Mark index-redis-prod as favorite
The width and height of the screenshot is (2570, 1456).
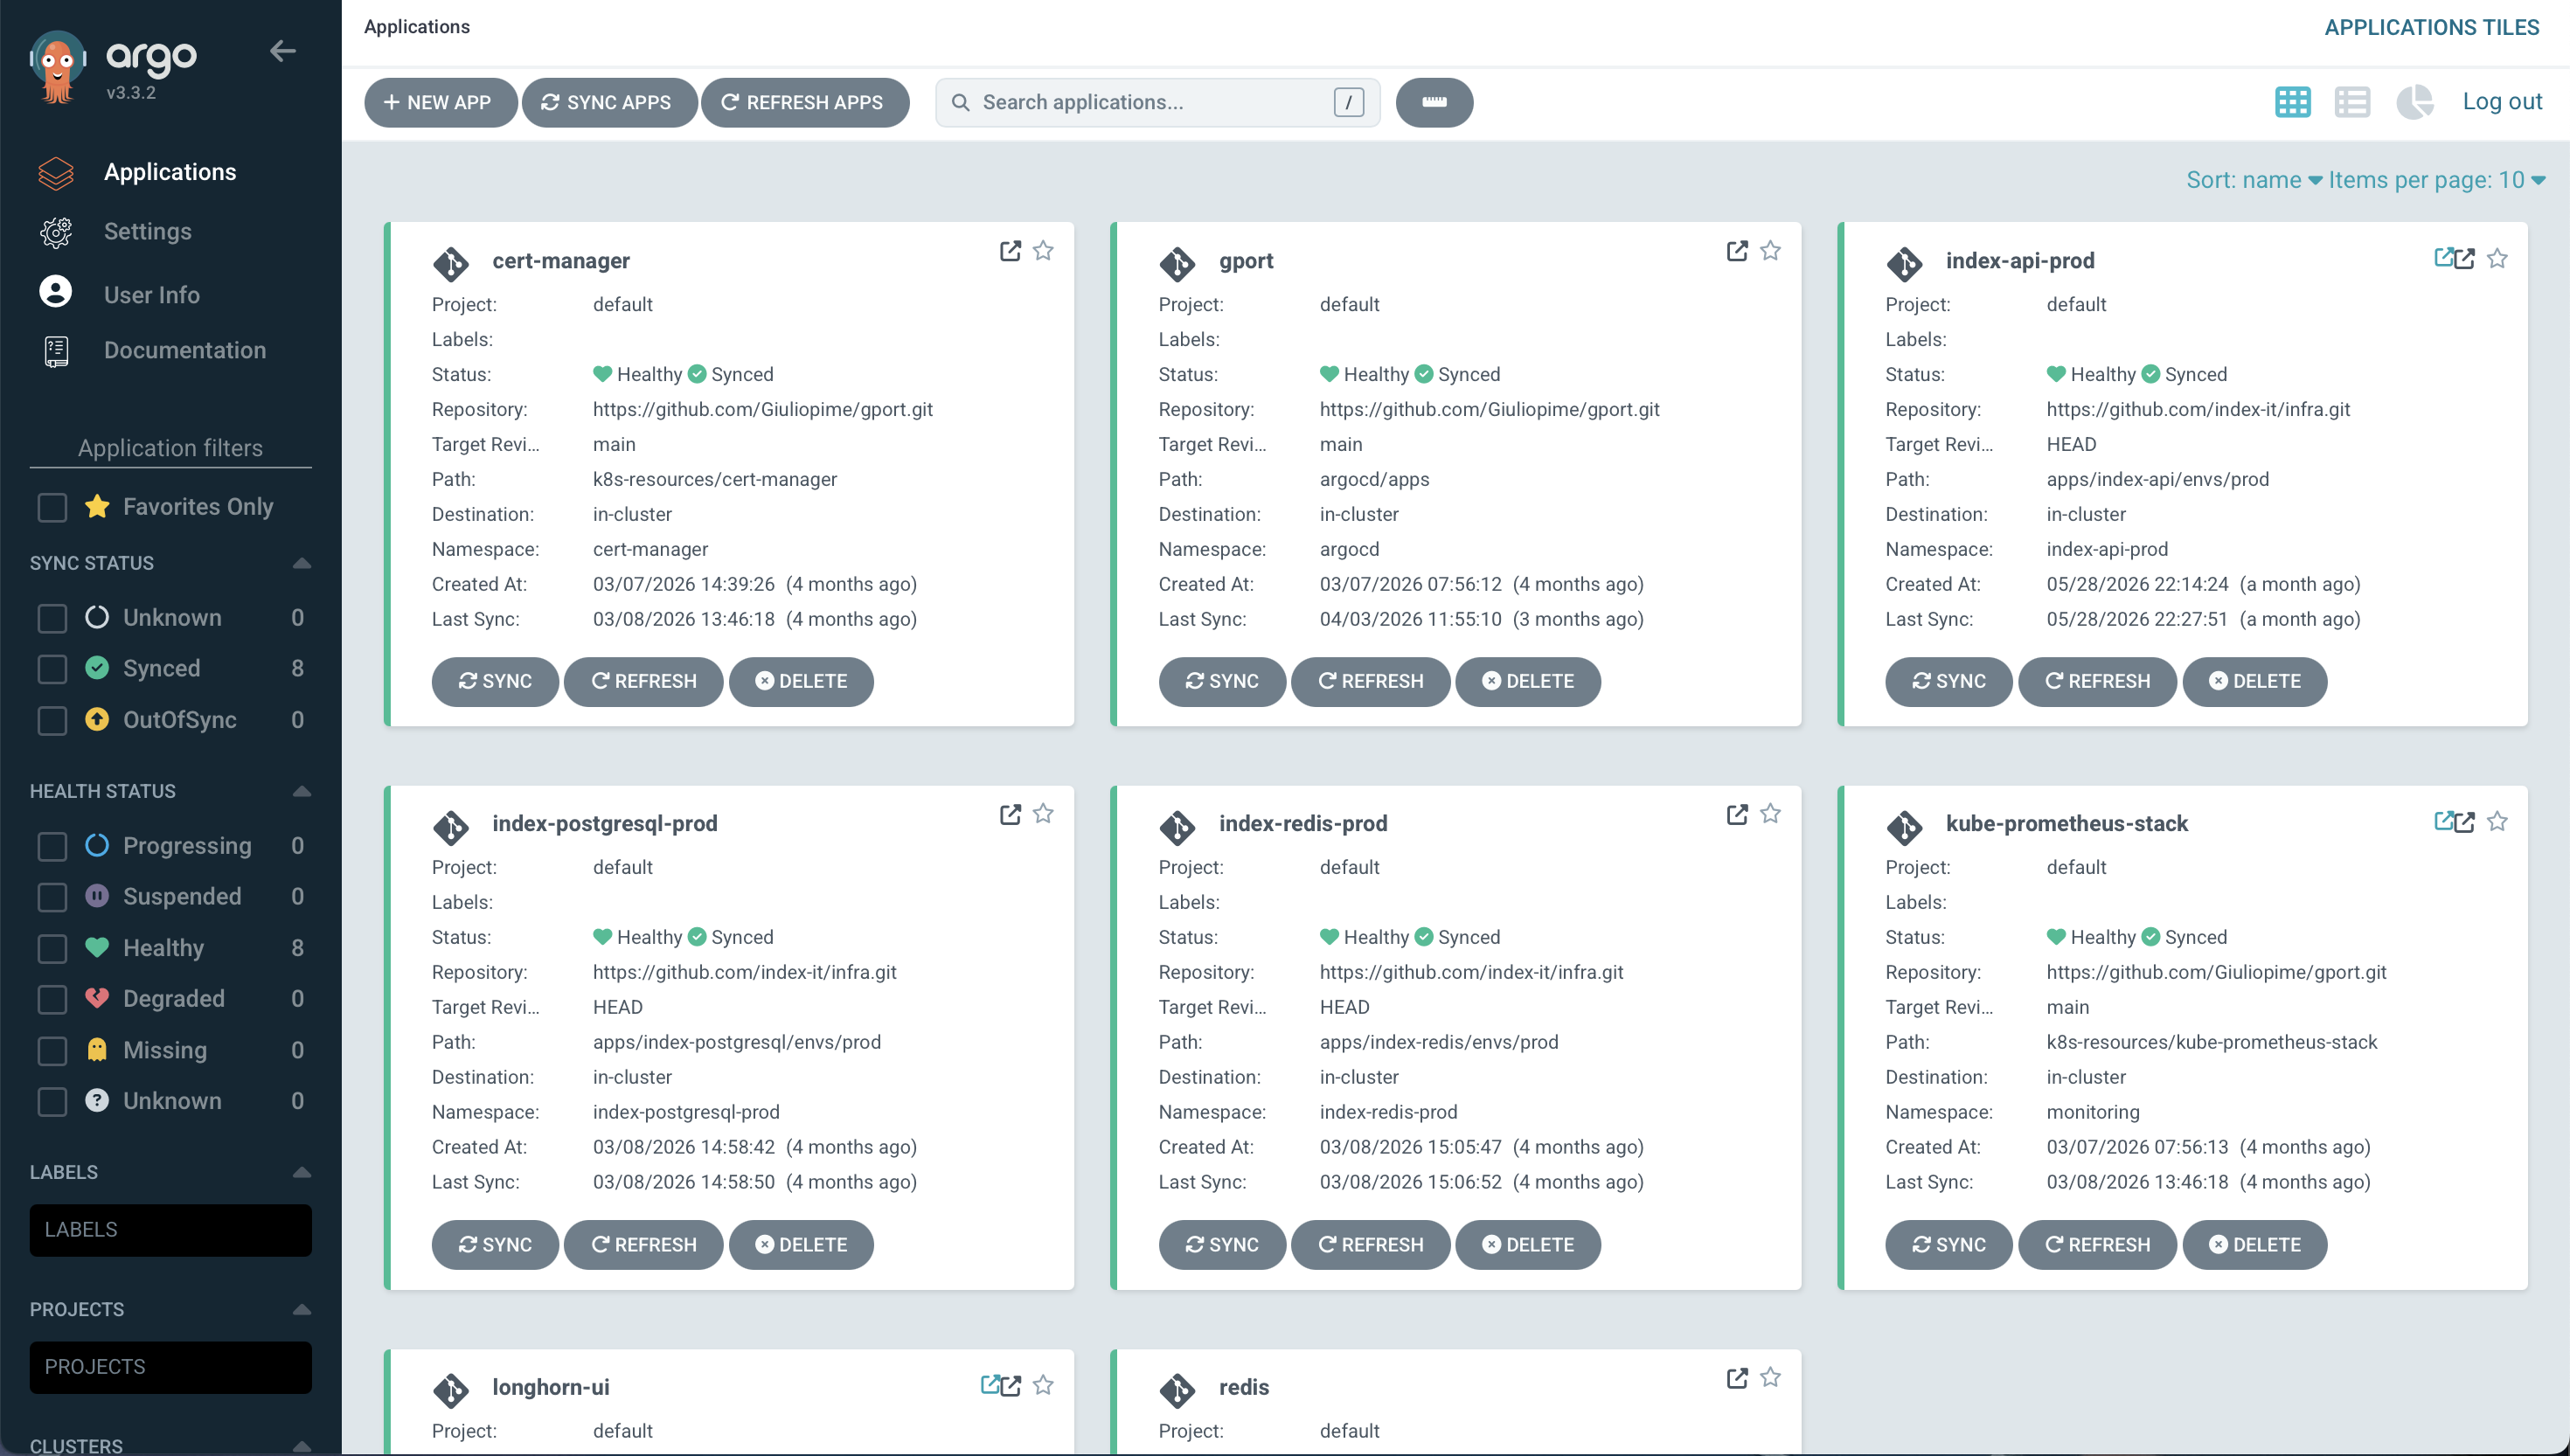click(x=1770, y=814)
